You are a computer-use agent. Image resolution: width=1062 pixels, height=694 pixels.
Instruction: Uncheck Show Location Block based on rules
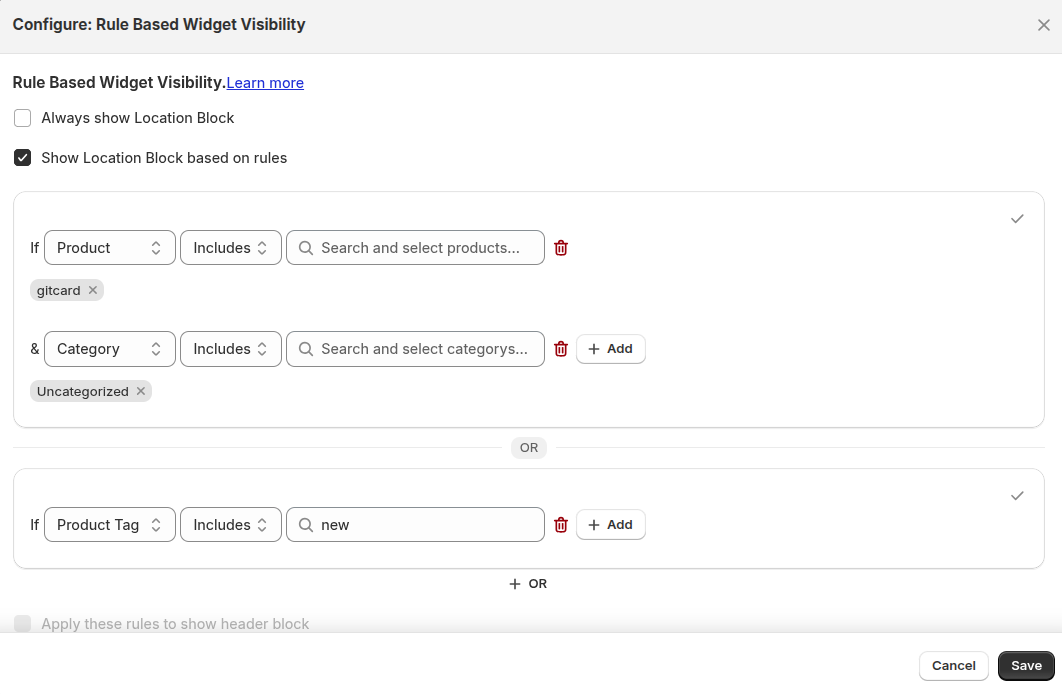(x=22, y=157)
